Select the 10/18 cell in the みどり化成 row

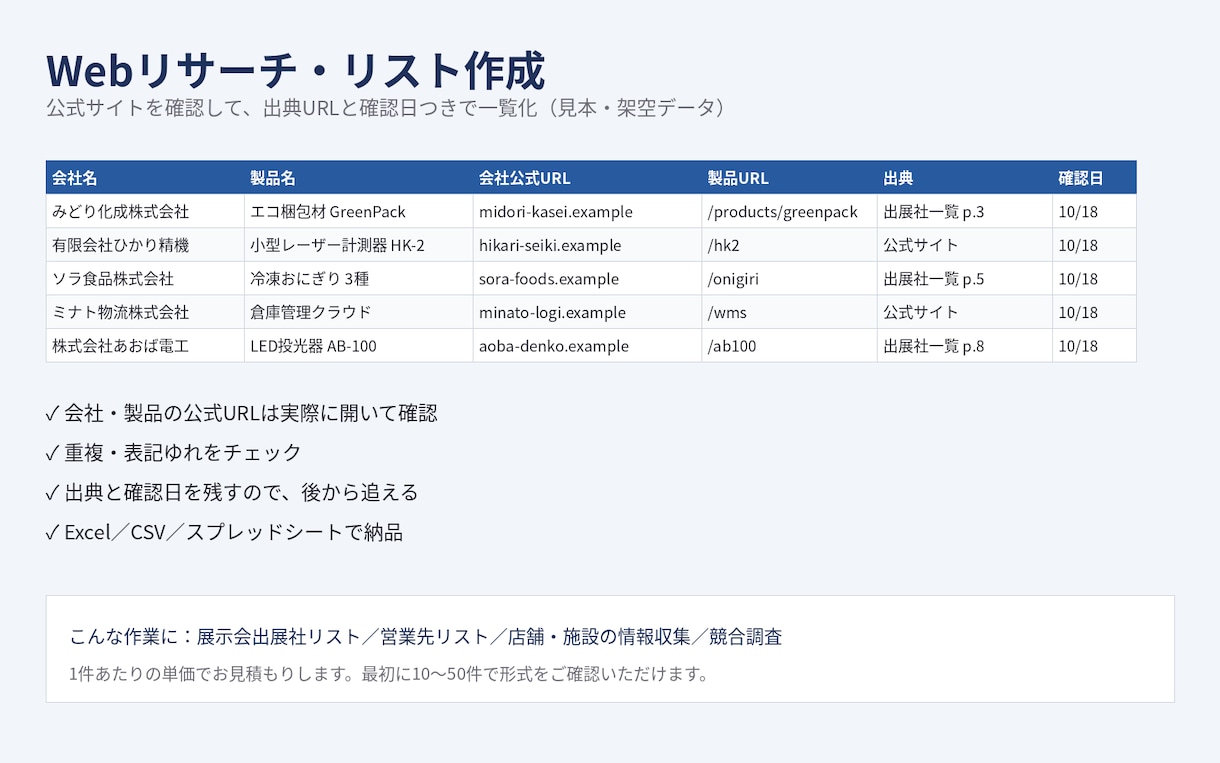coord(1095,212)
